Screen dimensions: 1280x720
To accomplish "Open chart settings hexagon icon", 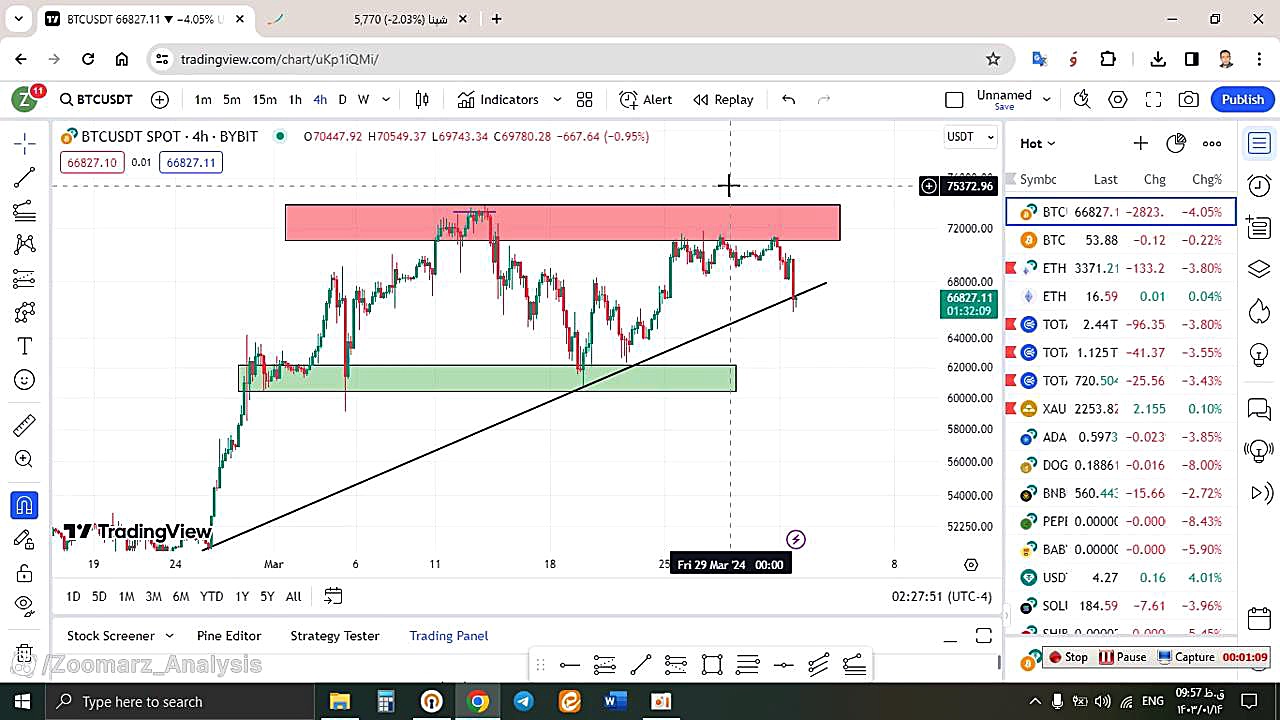I will click(1118, 99).
